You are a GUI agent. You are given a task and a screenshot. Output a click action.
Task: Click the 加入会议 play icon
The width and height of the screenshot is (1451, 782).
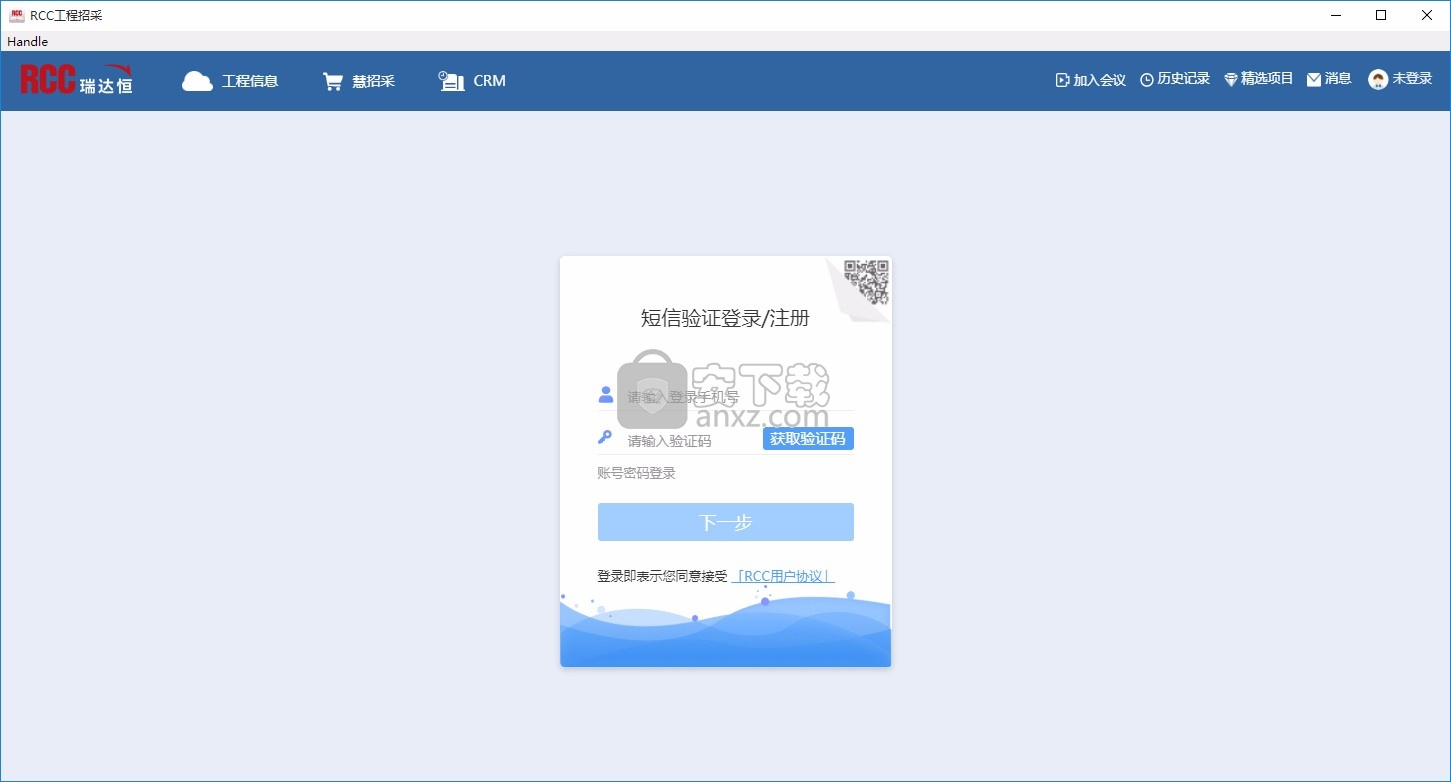[x=1062, y=80]
